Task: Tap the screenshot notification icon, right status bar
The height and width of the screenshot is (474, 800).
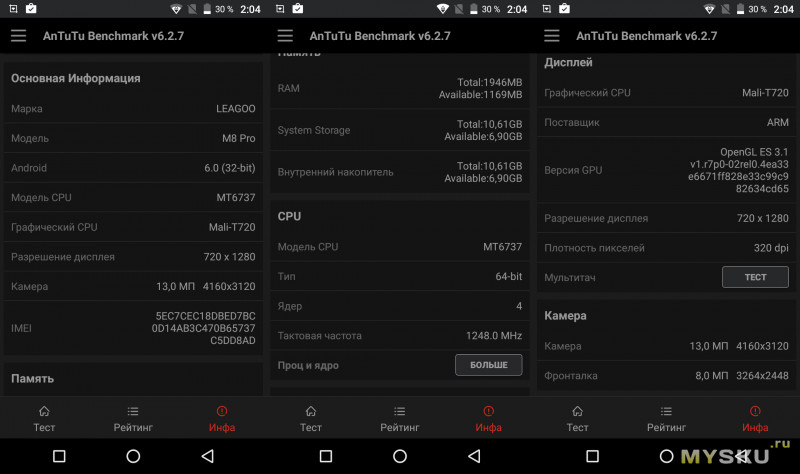Action: point(546,9)
